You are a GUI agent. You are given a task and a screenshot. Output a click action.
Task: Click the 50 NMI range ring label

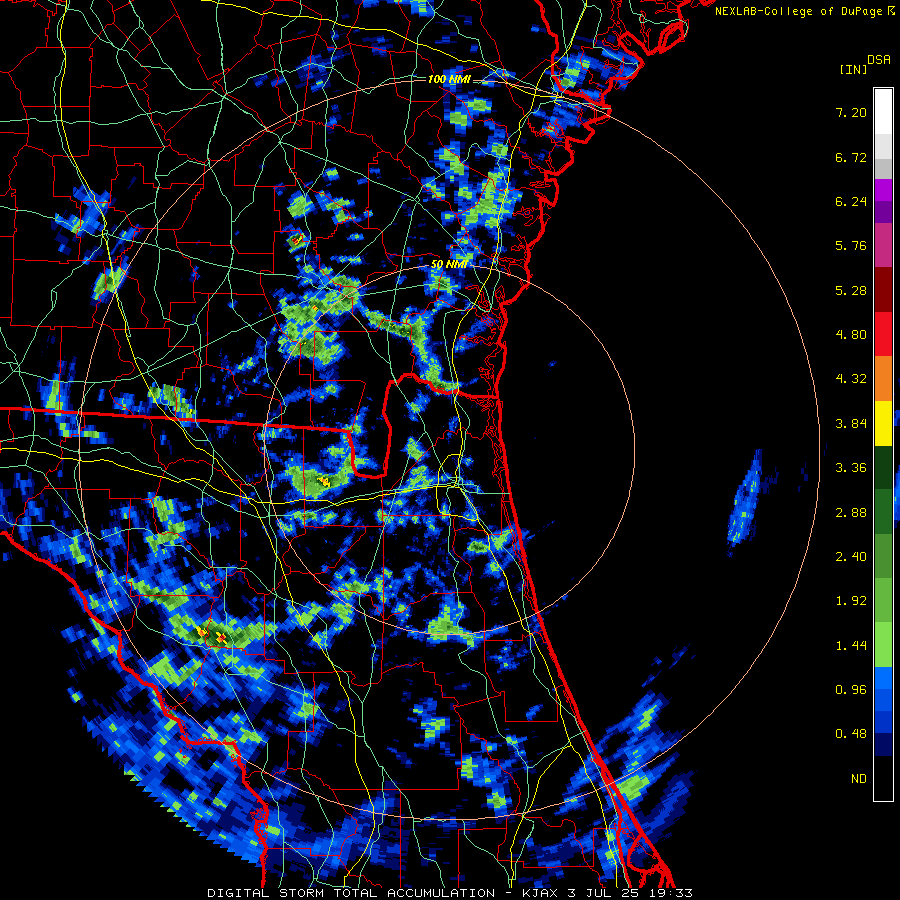(x=449, y=265)
